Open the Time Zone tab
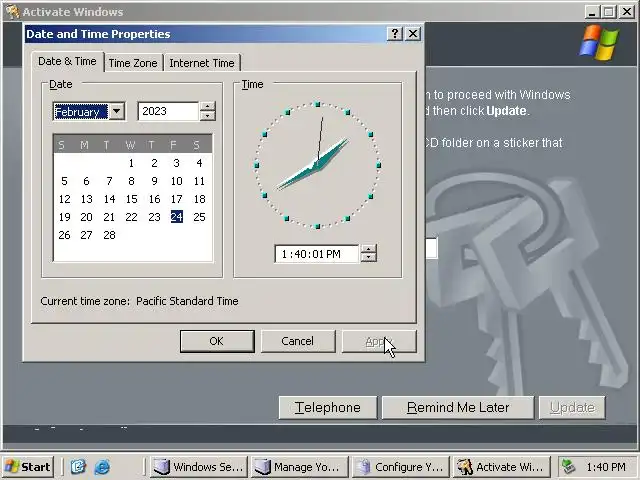Screen dimensions: 640x480 (x=133, y=63)
